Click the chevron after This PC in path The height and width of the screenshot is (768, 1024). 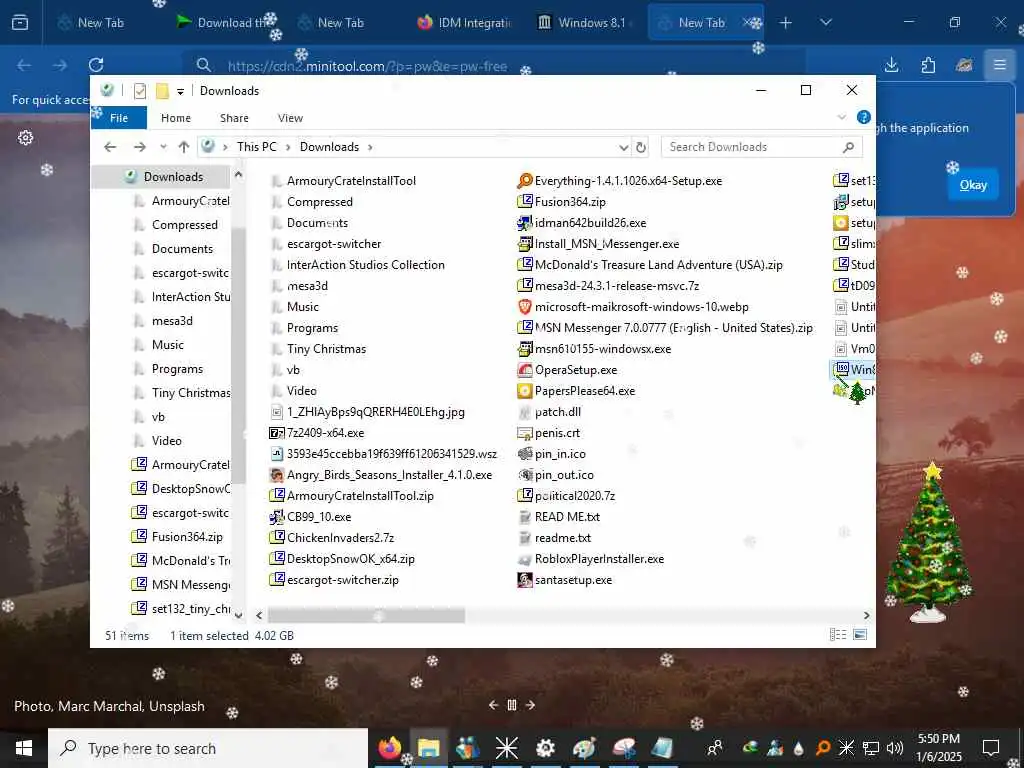pos(288,147)
